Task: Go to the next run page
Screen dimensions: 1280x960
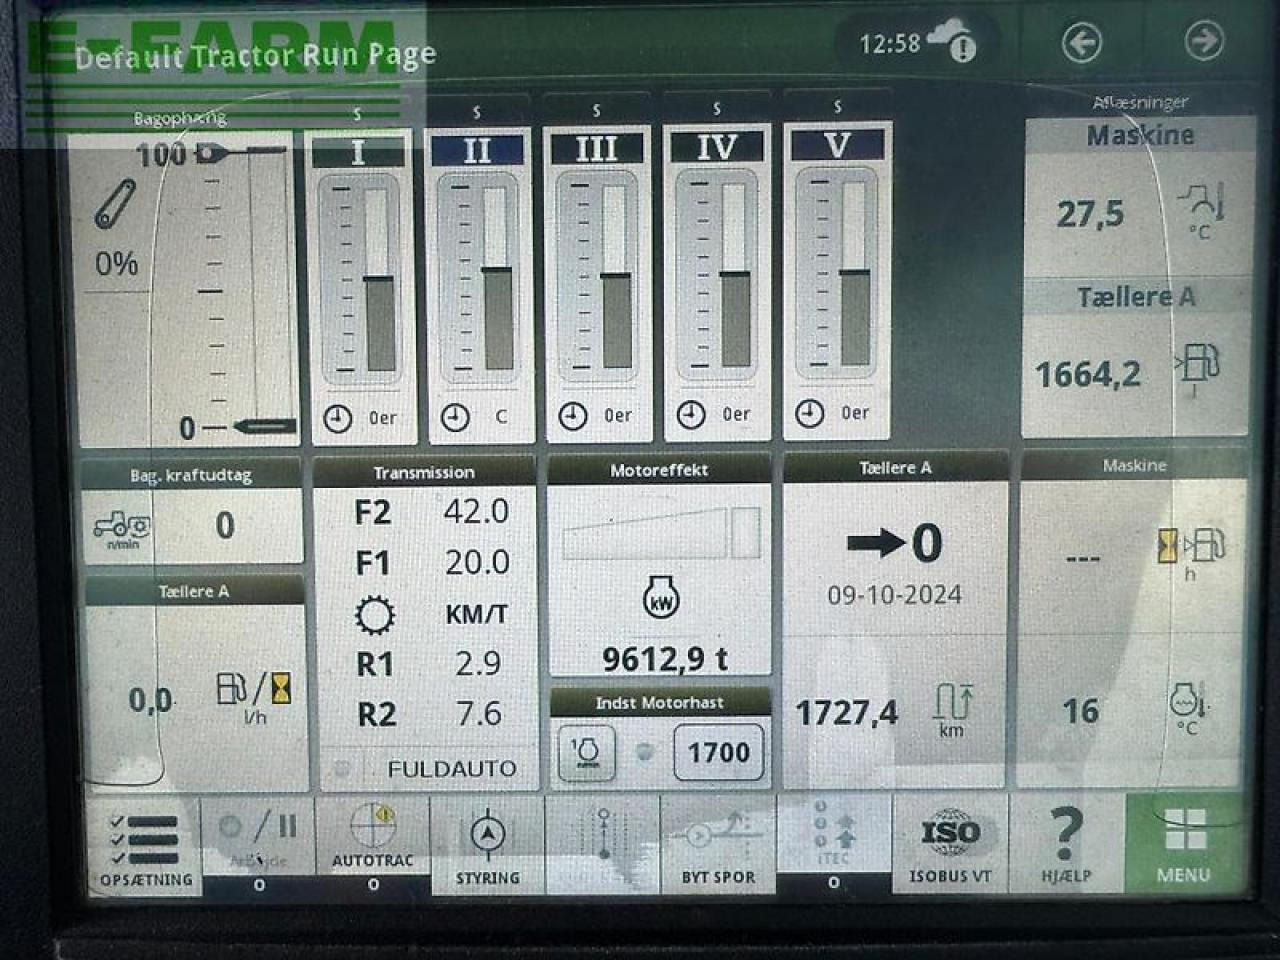Action: (1203, 41)
